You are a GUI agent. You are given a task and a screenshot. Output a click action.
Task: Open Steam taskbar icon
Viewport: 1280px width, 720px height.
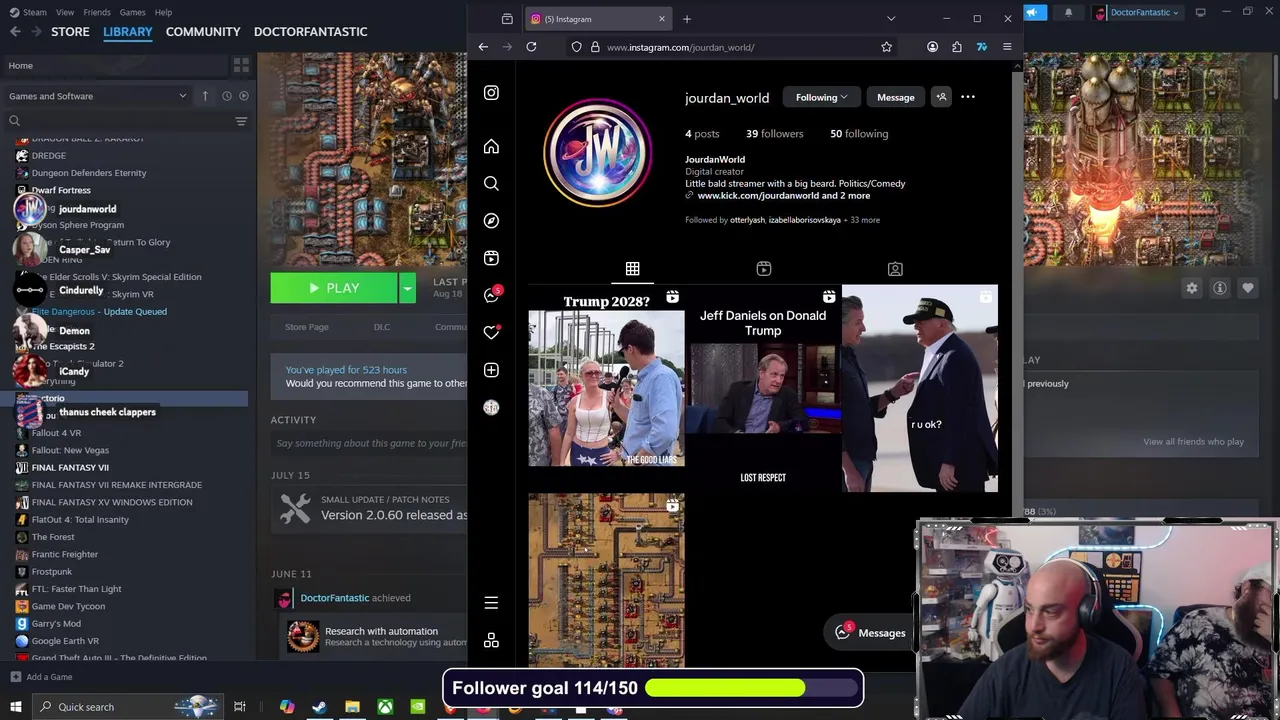(319, 707)
